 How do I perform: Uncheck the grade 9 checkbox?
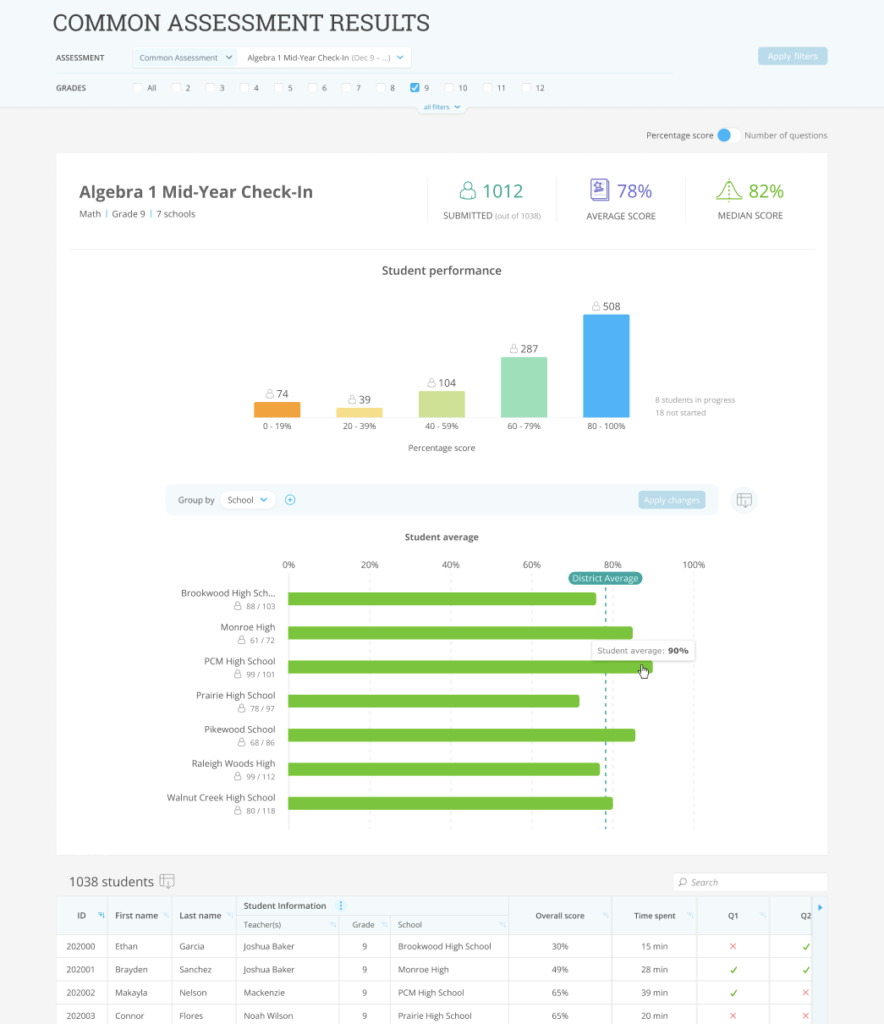[x=415, y=88]
